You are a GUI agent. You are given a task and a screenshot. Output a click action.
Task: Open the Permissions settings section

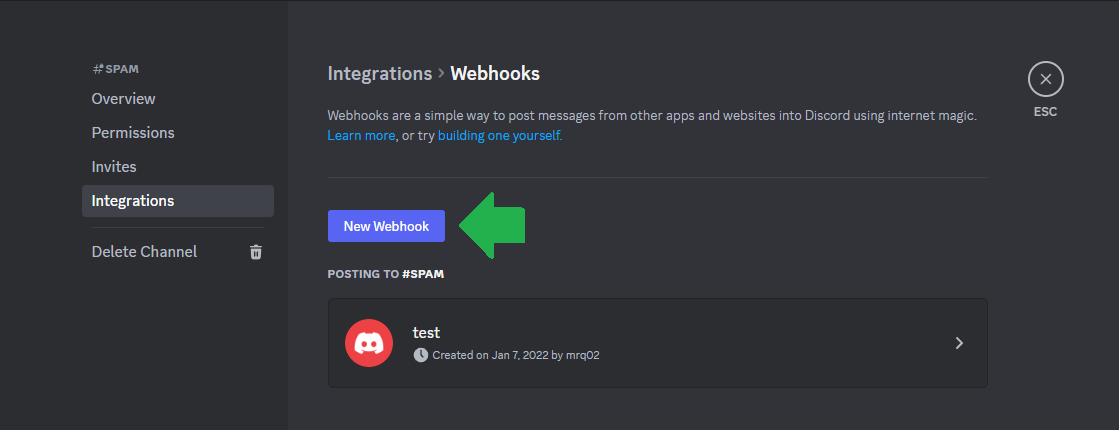[x=133, y=133]
